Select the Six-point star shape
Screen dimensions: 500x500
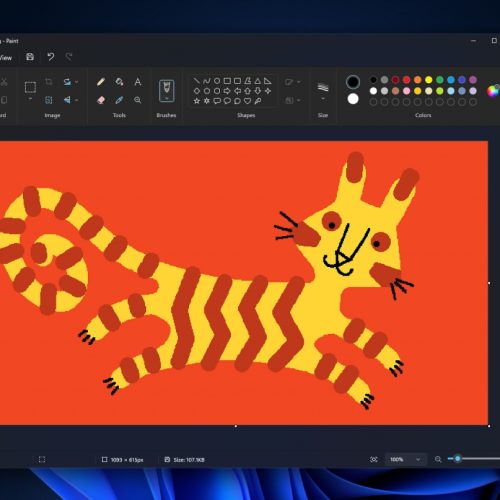point(207,101)
